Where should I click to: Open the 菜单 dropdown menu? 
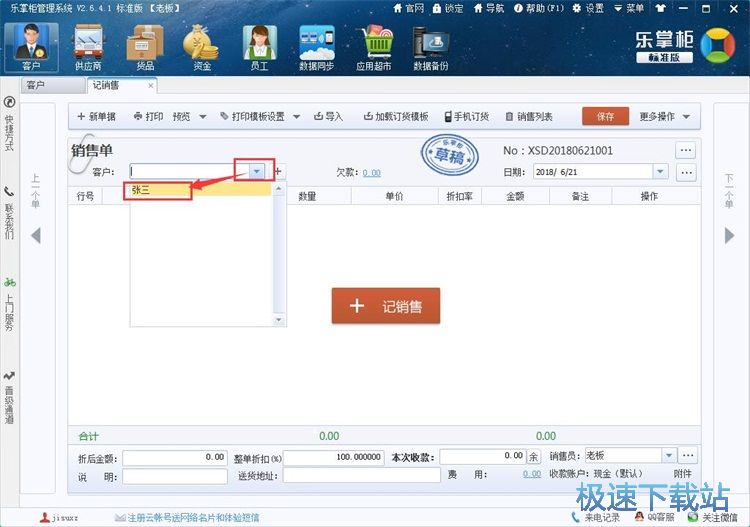(629, 8)
